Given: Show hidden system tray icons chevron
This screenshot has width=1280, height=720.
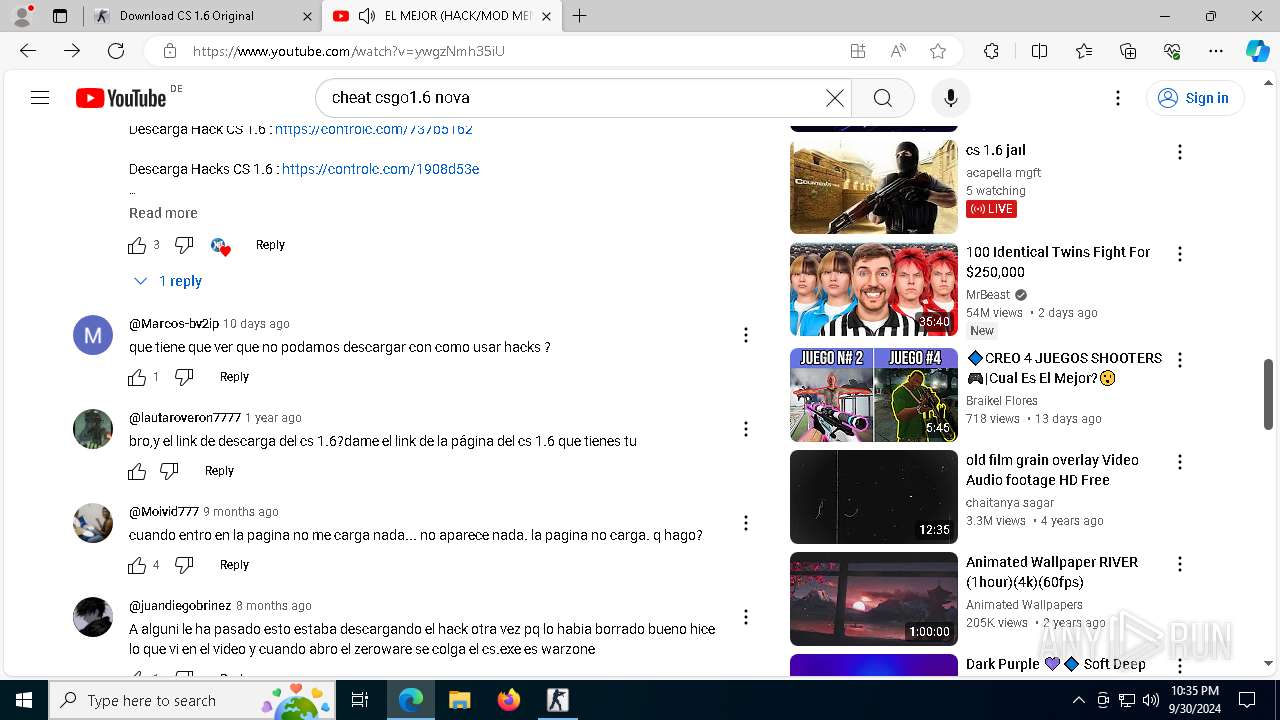Looking at the screenshot, I should click(x=1078, y=700).
